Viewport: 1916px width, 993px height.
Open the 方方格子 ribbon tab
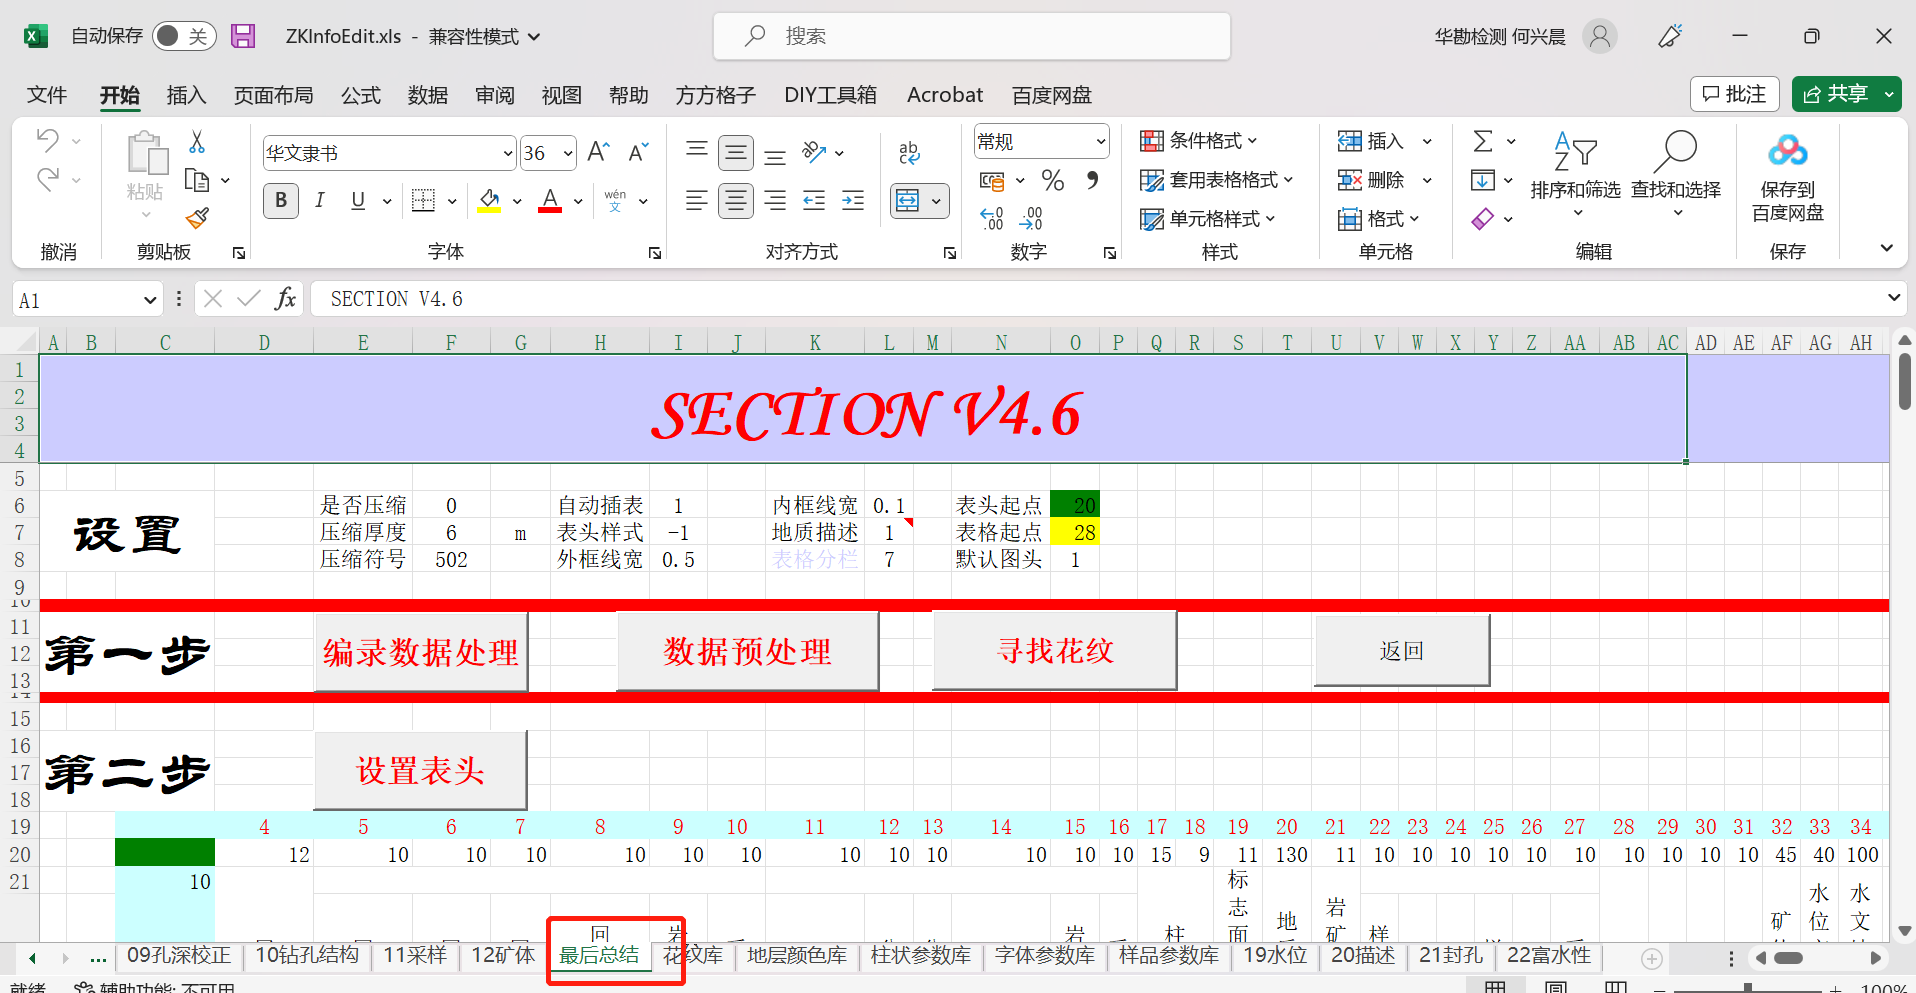coord(716,95)
